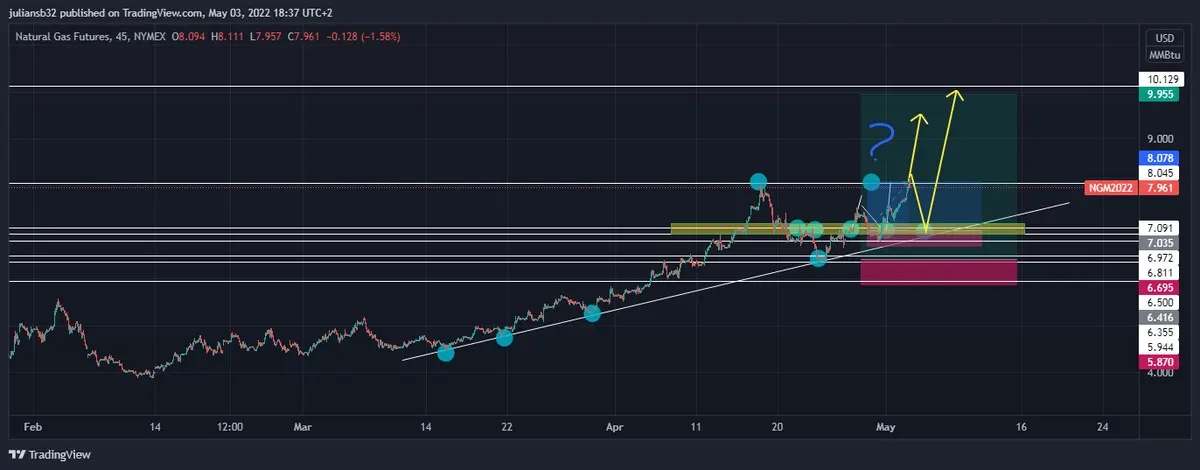Select the teal circle at the April peak
Viewport: 1200px width, 470px height.
(759, 181)
